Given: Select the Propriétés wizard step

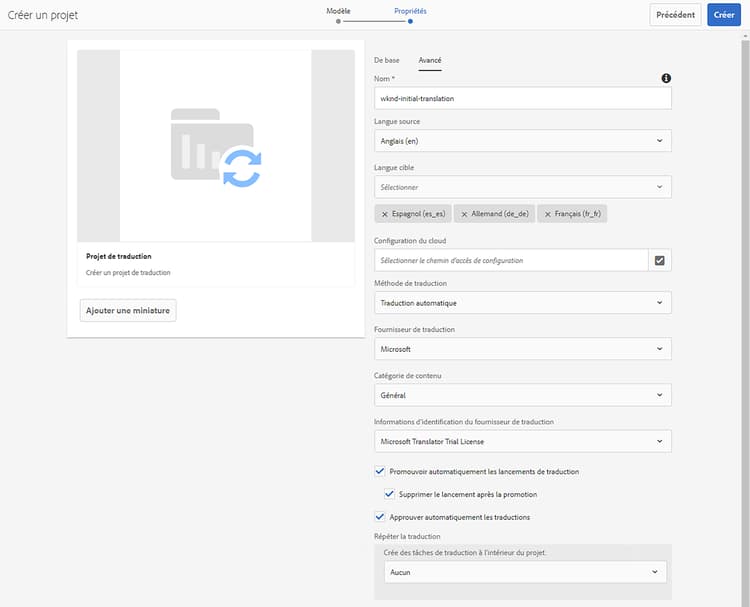Looking at the screenshot, I should point(410,15).
